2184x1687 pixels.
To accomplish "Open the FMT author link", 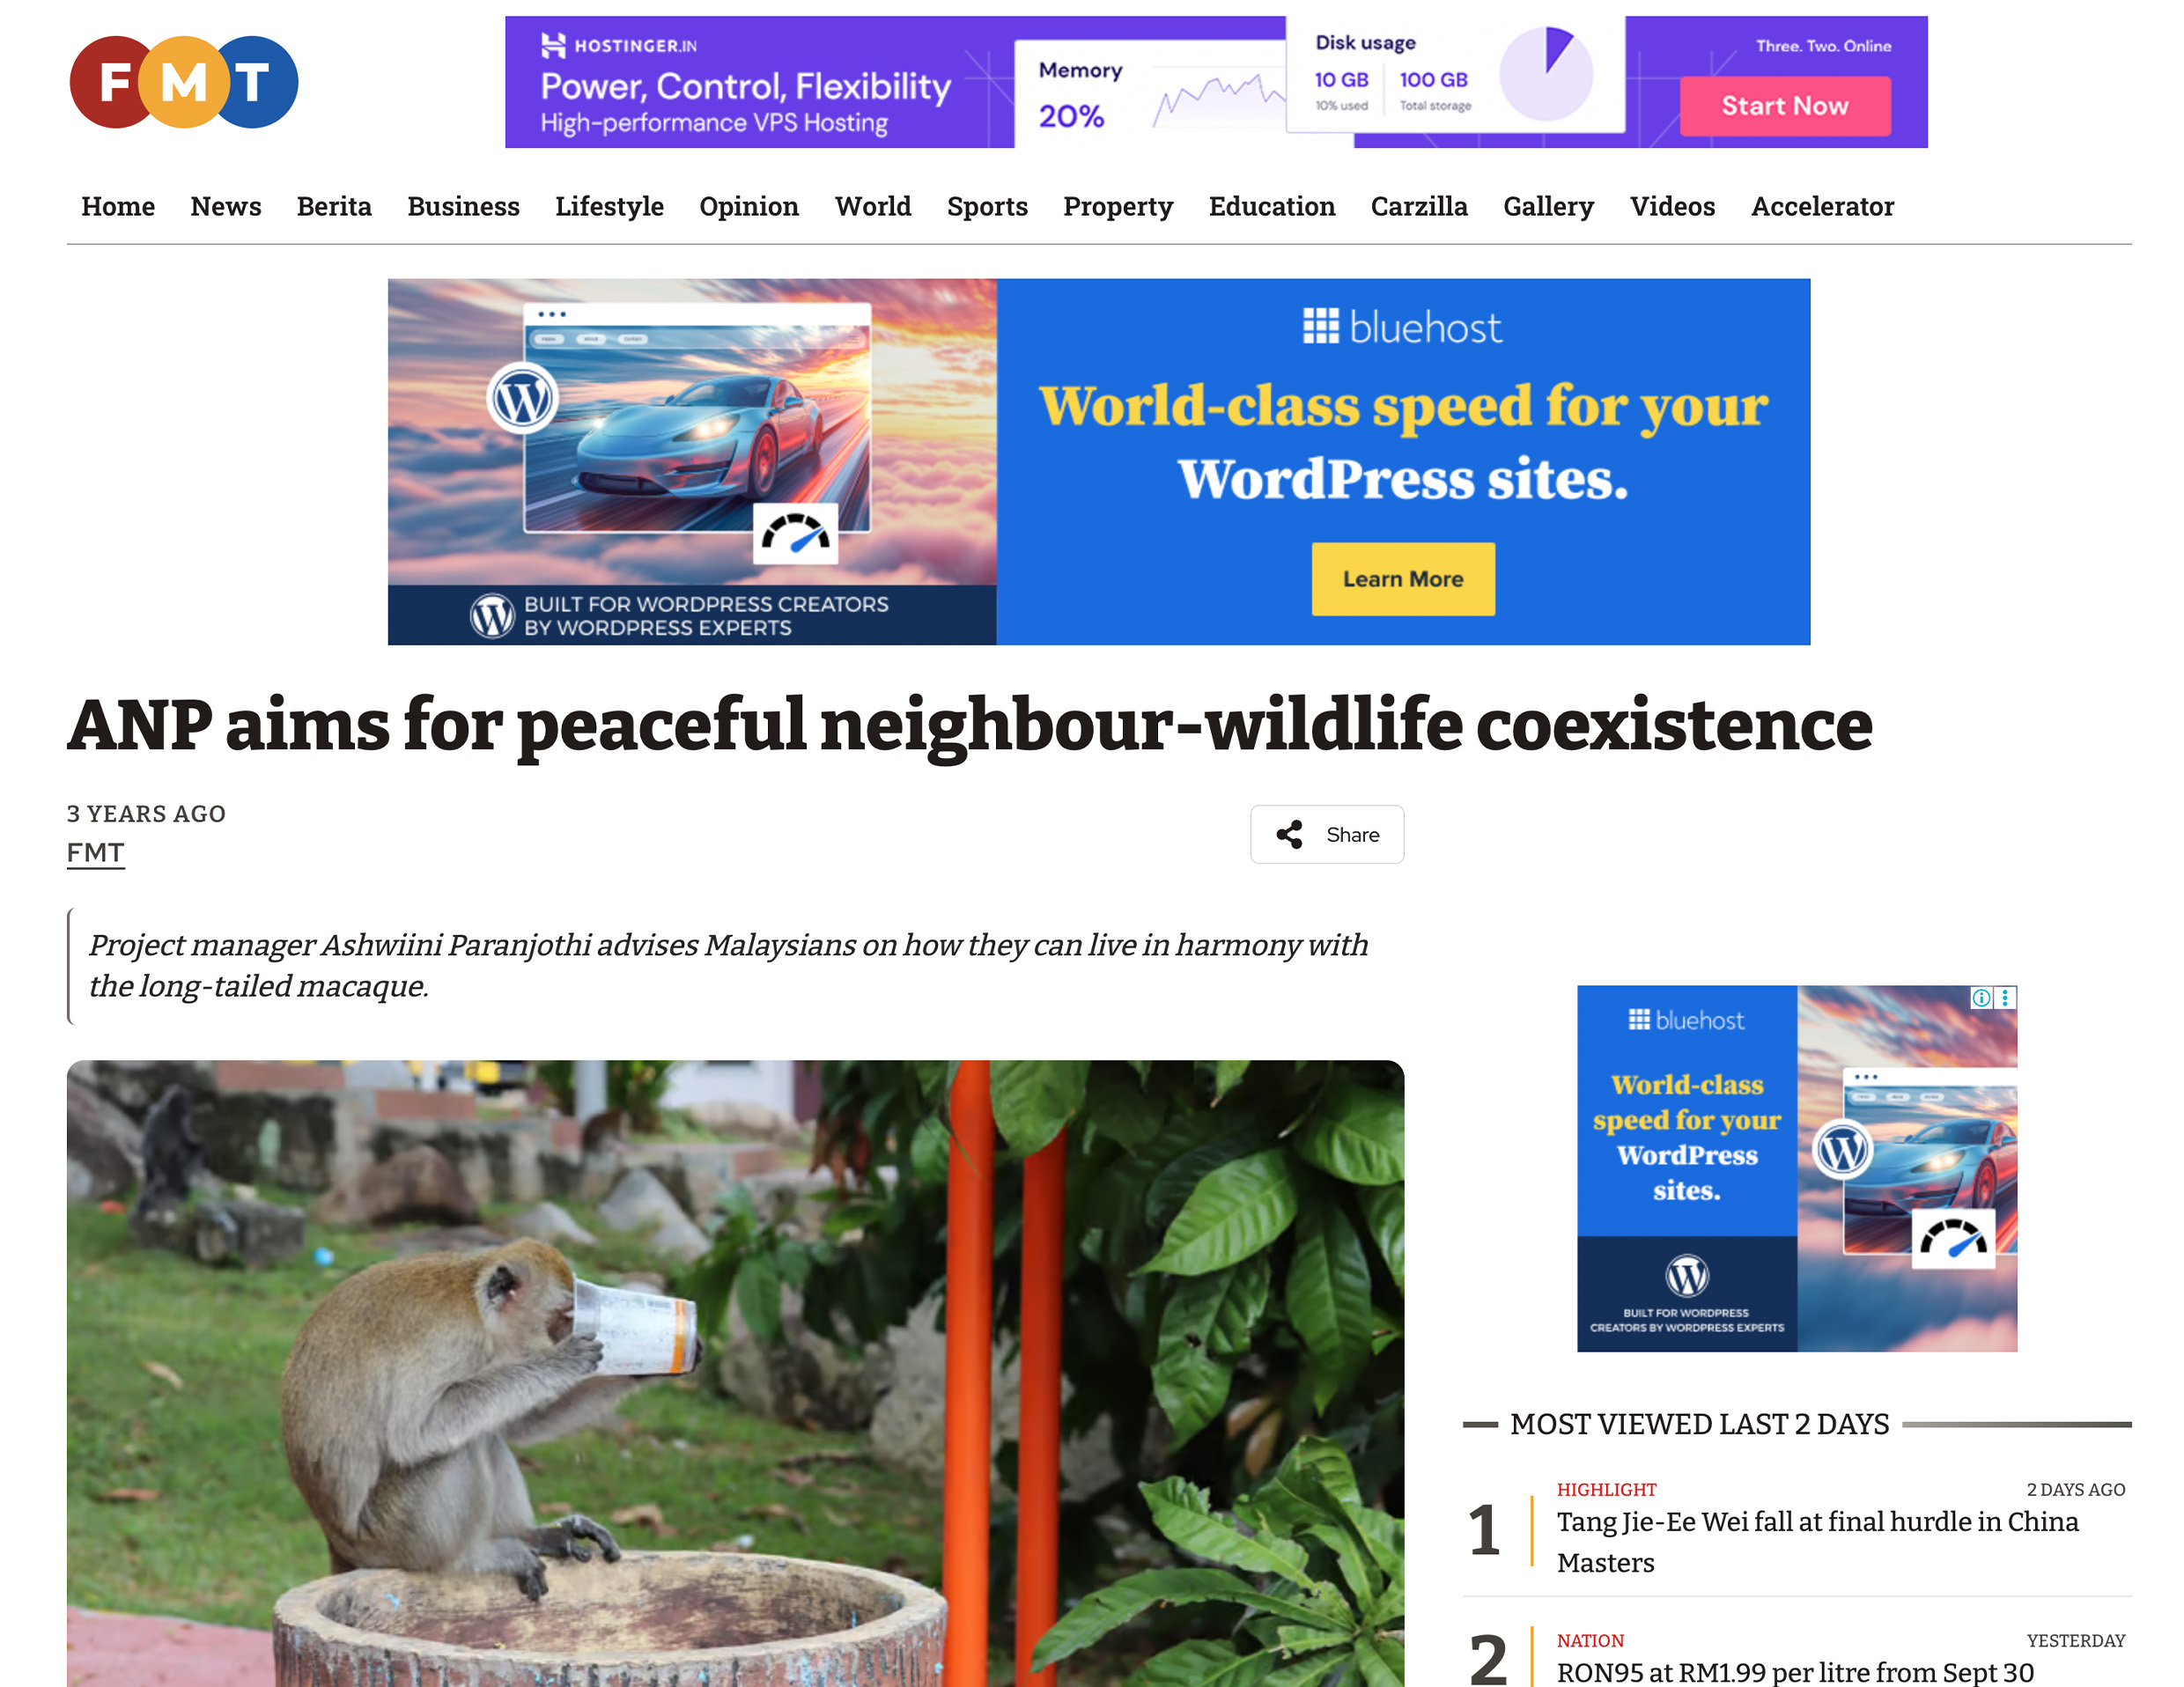I will tap(95, 853).
